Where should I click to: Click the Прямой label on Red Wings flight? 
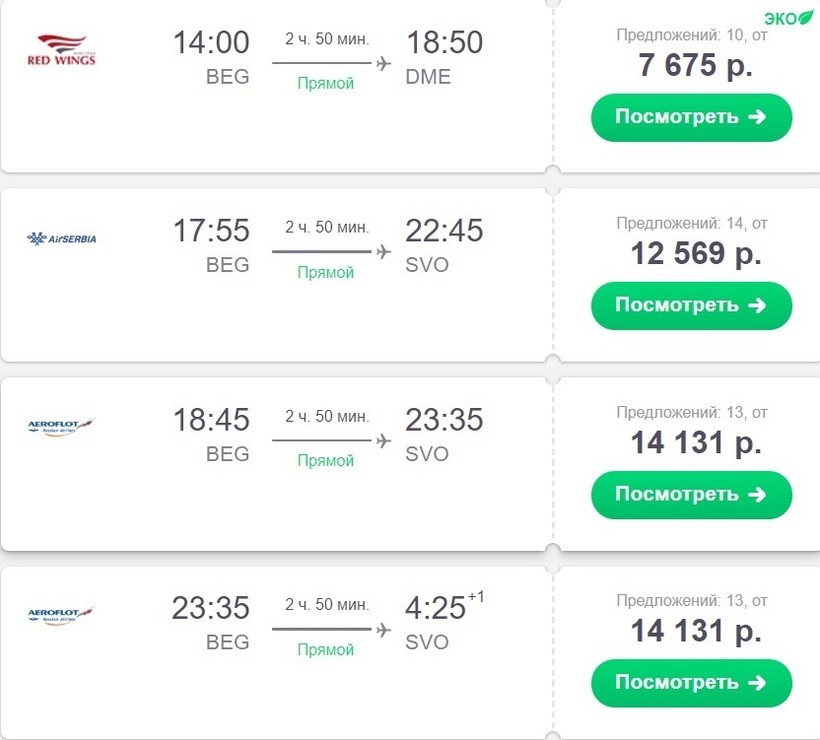pyautogui.click(x=326, y=84)
